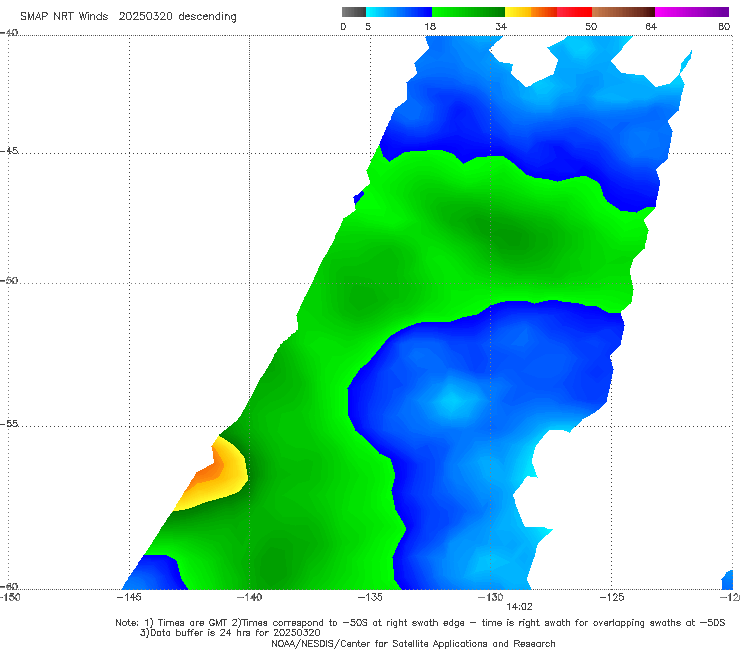
Task: Click the color bar label '18'
Action: (430, 26)
